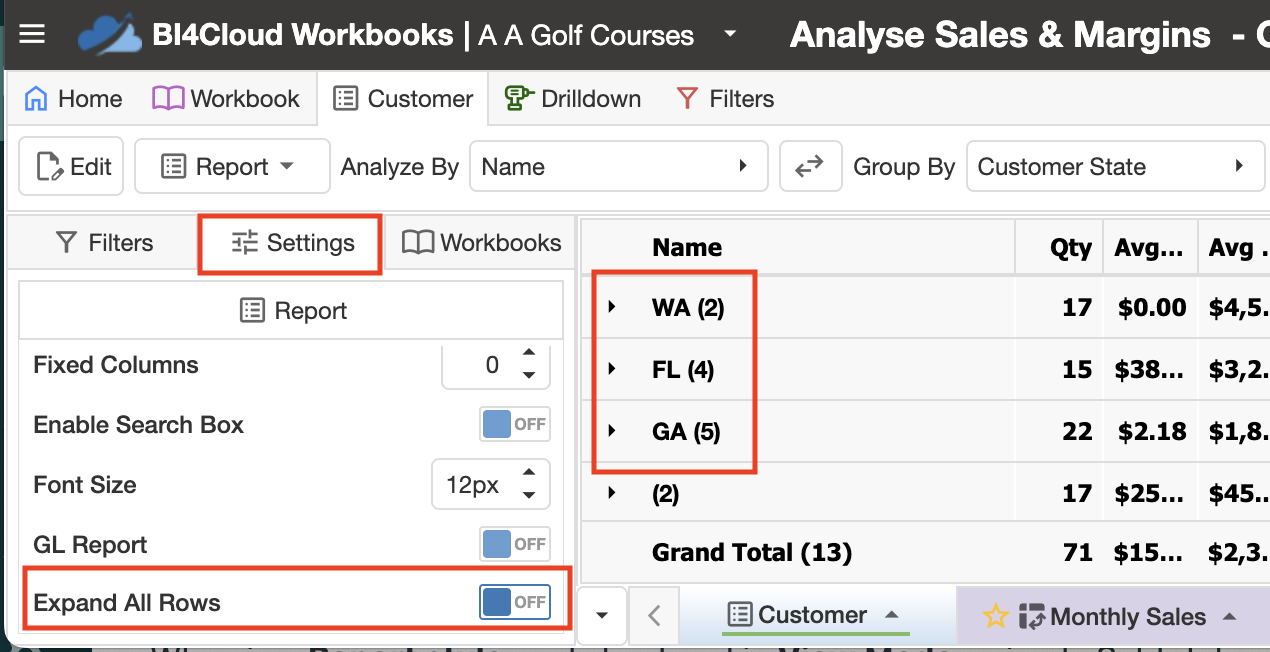The height and width of the screenshot is (652, 1270).
Task: Click the previous sheet chevron
Action: (654, 615)
